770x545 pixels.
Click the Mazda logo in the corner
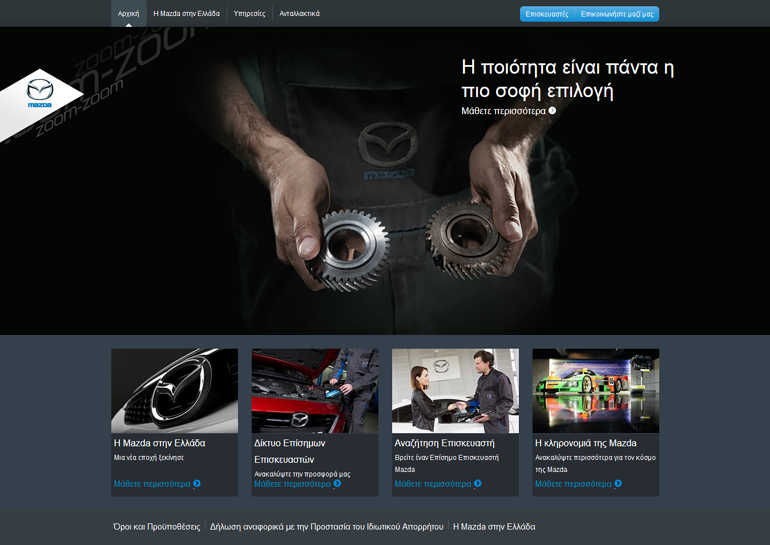(40, 93)
